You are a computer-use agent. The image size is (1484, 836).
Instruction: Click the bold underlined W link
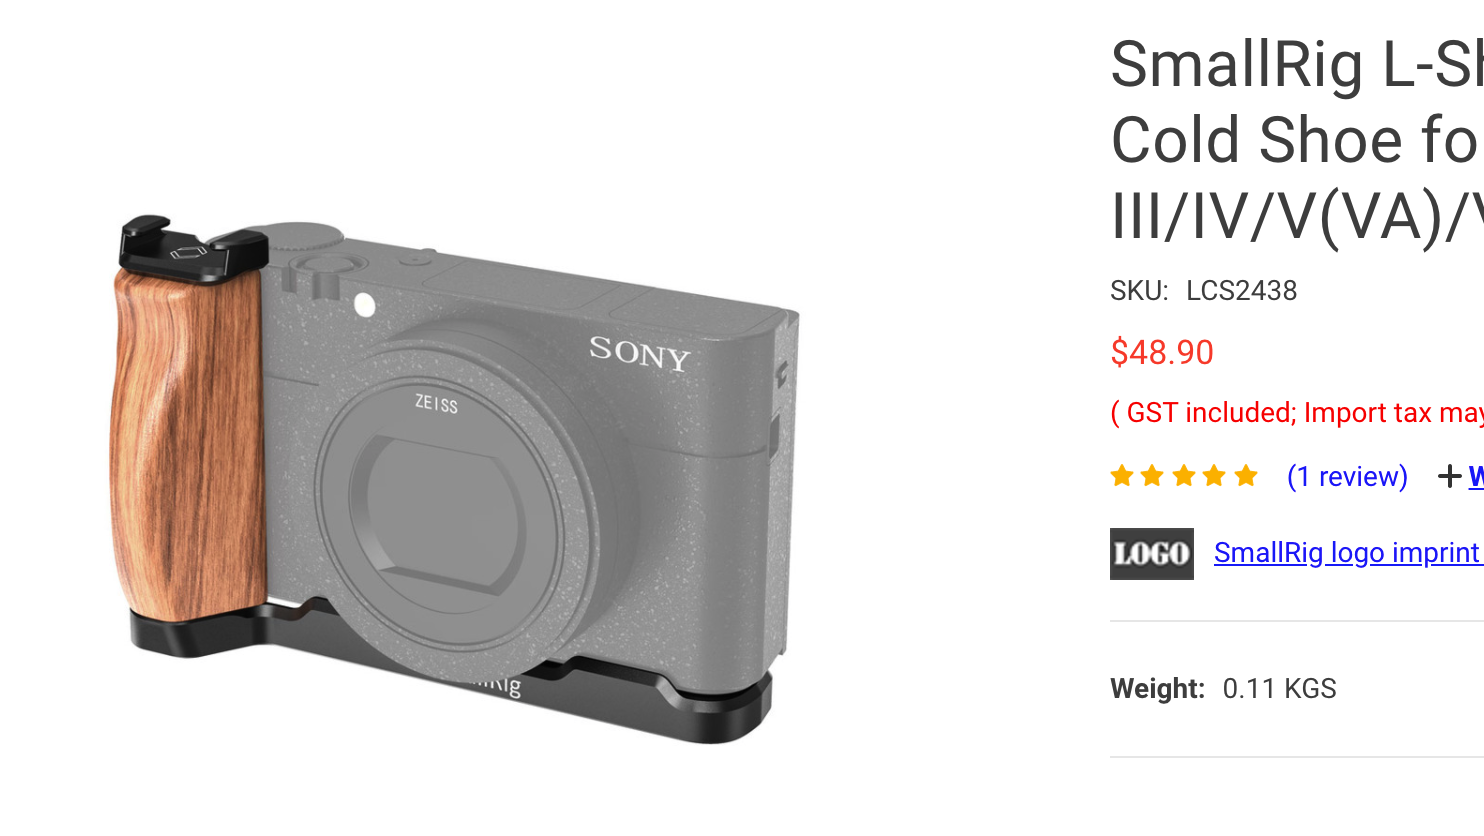click(1476, 477)
